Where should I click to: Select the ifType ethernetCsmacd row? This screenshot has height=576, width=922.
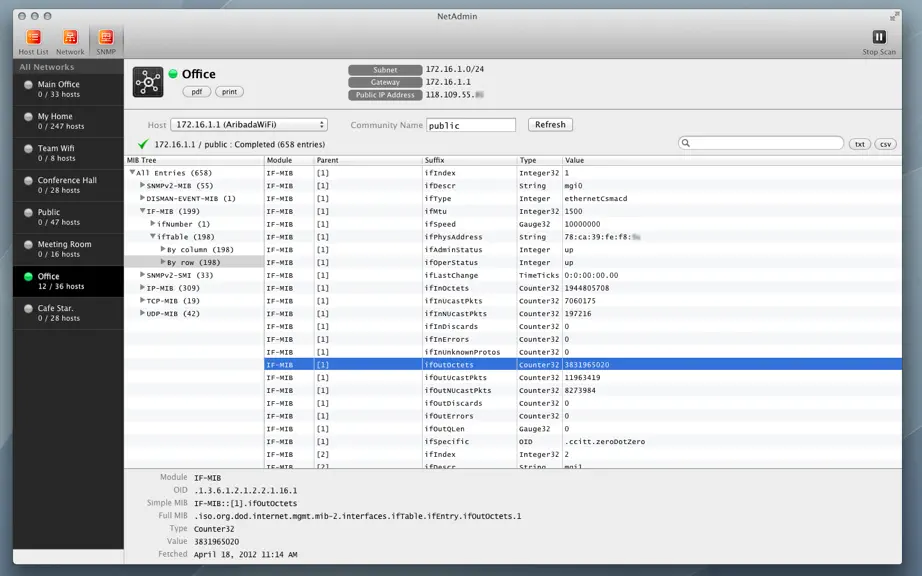(583, 199)
